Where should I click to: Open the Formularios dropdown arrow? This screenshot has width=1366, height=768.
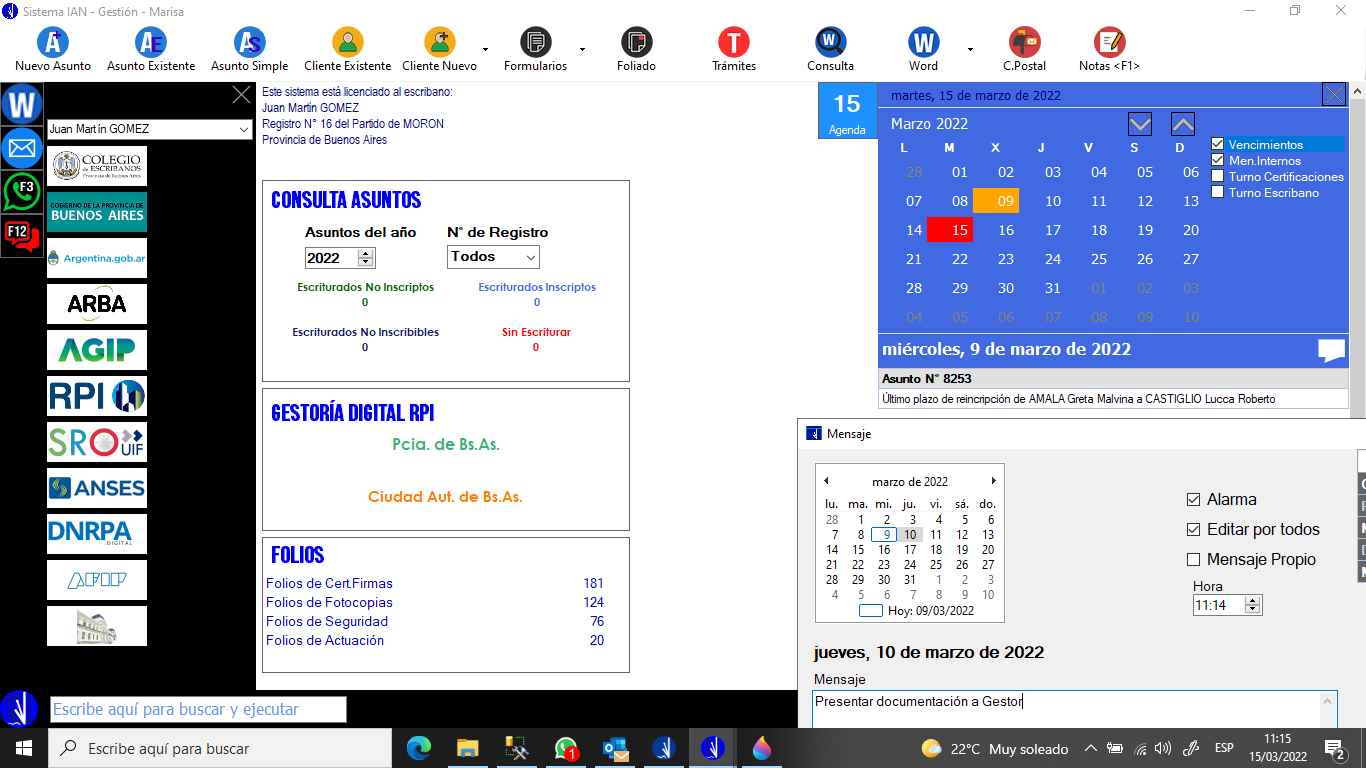click(x=582, y=48)
